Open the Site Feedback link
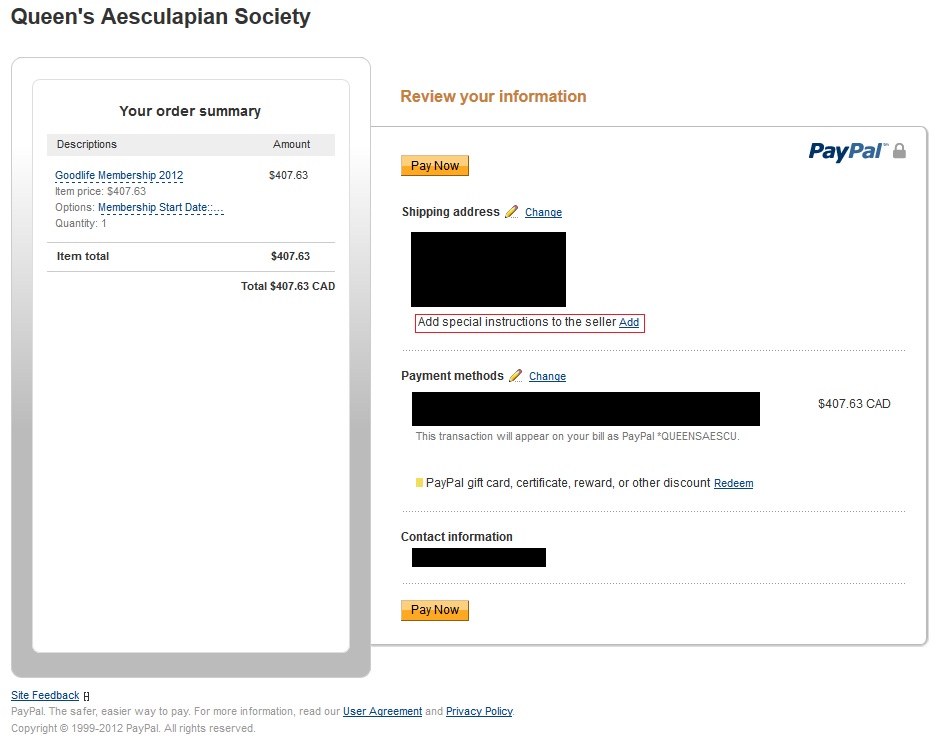 (x=45, y=696)
